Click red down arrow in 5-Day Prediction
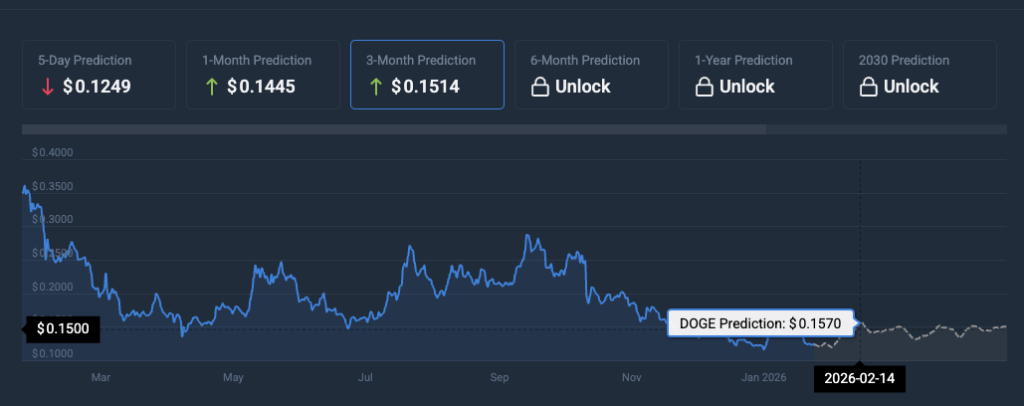Viewport: 1024px width, 406px height. pos(45,87)
